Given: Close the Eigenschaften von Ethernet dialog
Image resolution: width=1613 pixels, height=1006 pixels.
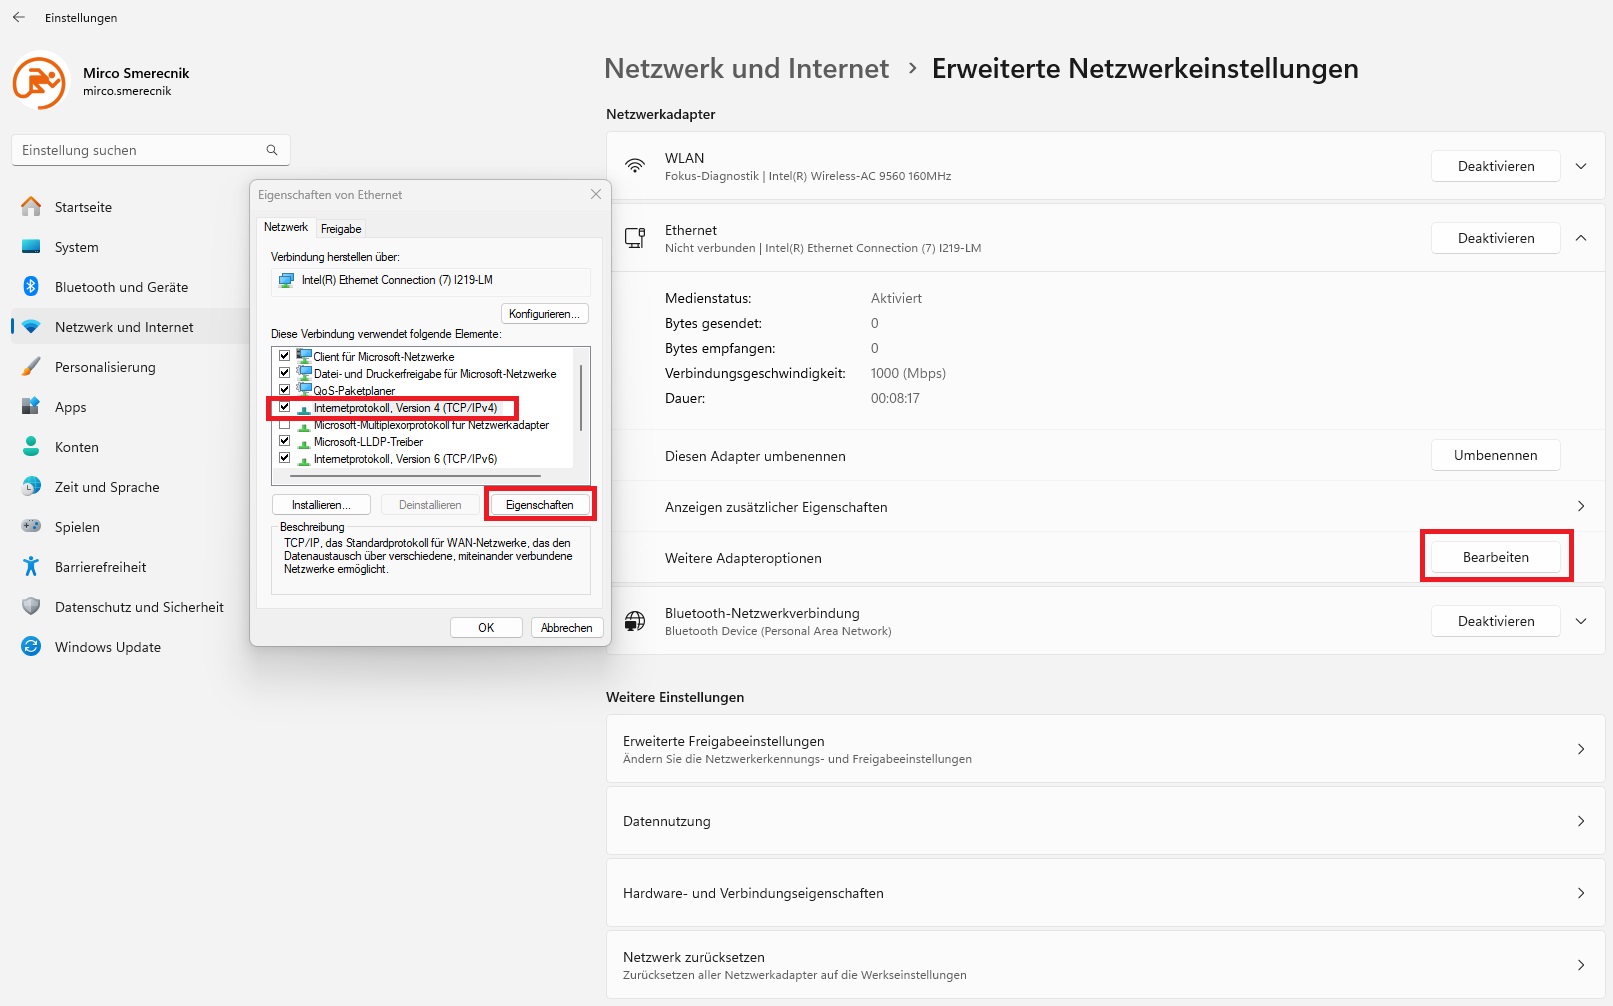Looking at the screenshot, I should click(x=596, y=194).
